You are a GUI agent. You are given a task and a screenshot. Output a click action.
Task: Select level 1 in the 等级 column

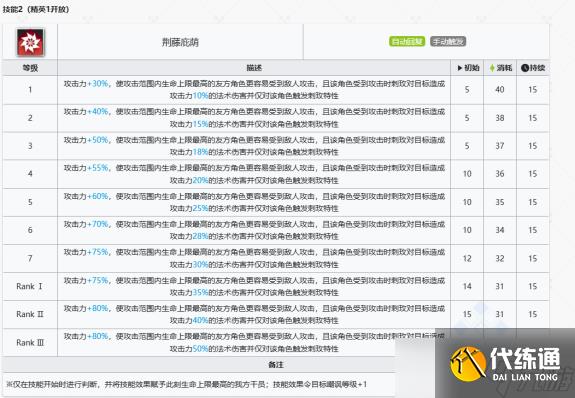pyautogui.click(x=30, y=90)
